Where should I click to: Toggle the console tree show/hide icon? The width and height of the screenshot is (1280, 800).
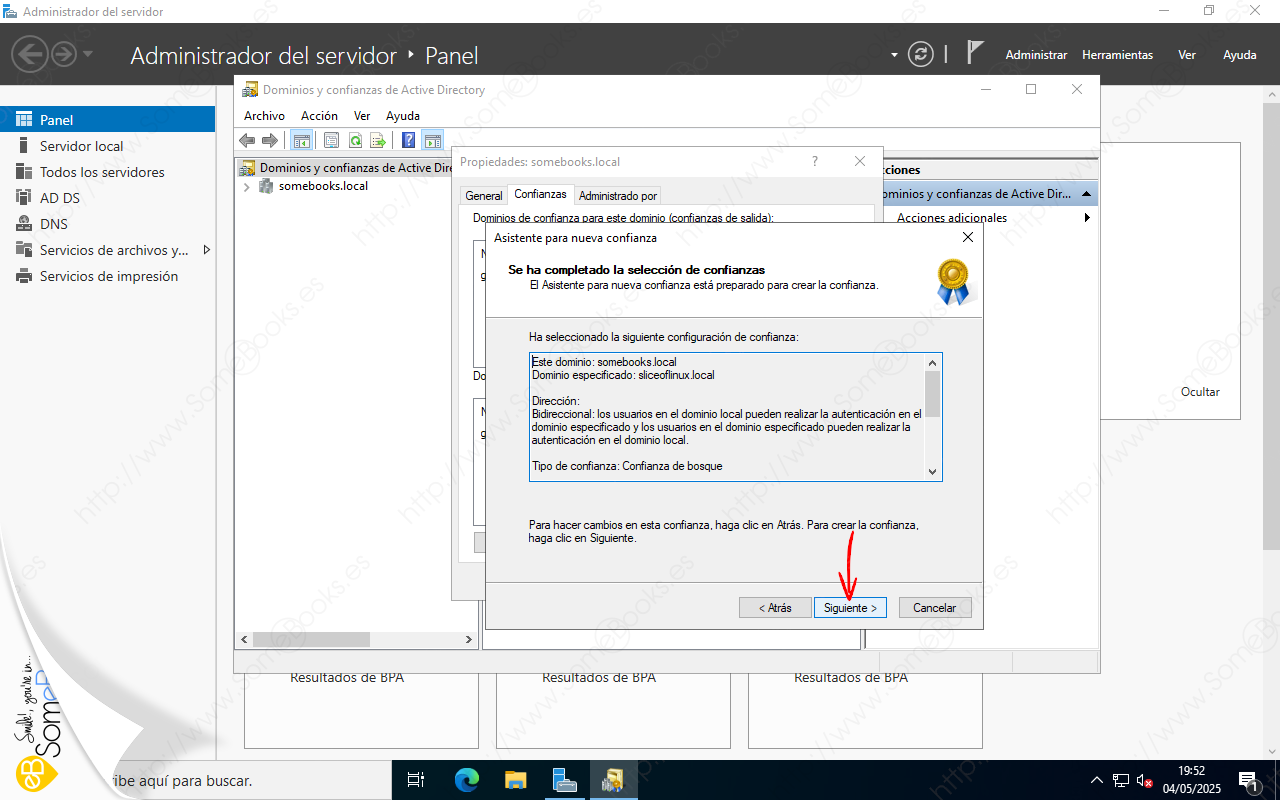pyautogui.click(x=300, y=141)
